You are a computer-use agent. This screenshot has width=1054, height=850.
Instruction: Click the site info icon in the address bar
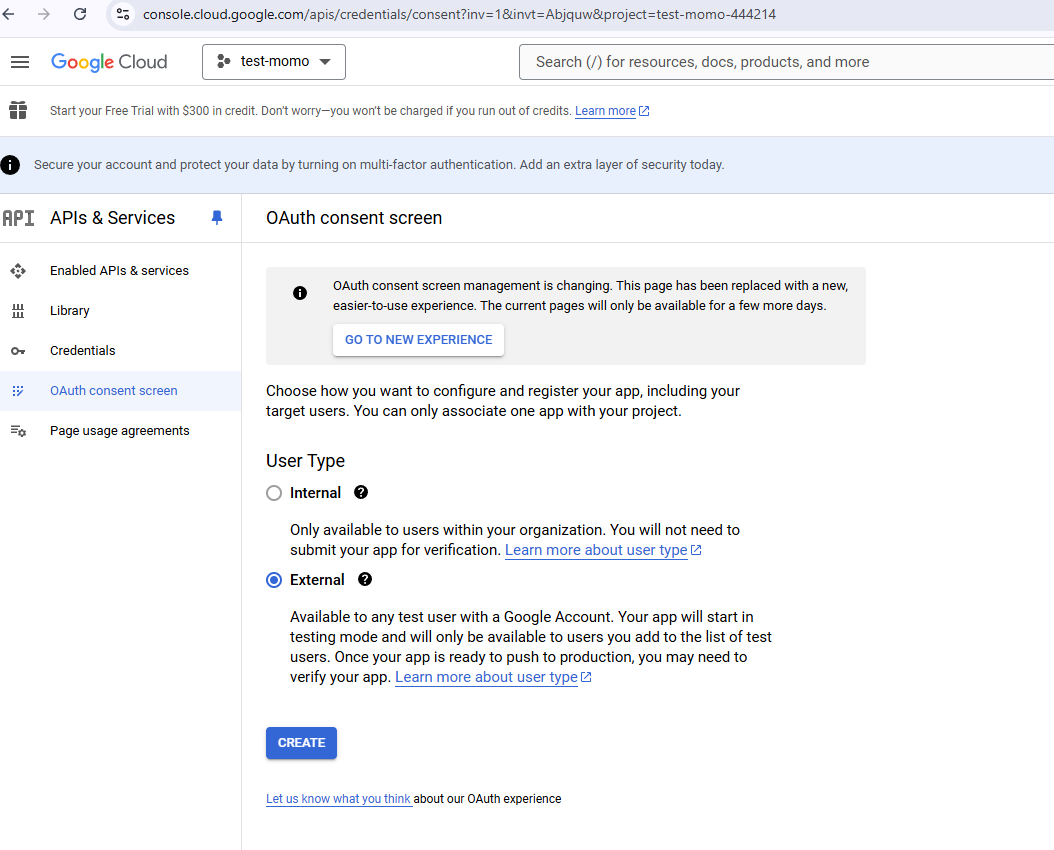(123, 14)
